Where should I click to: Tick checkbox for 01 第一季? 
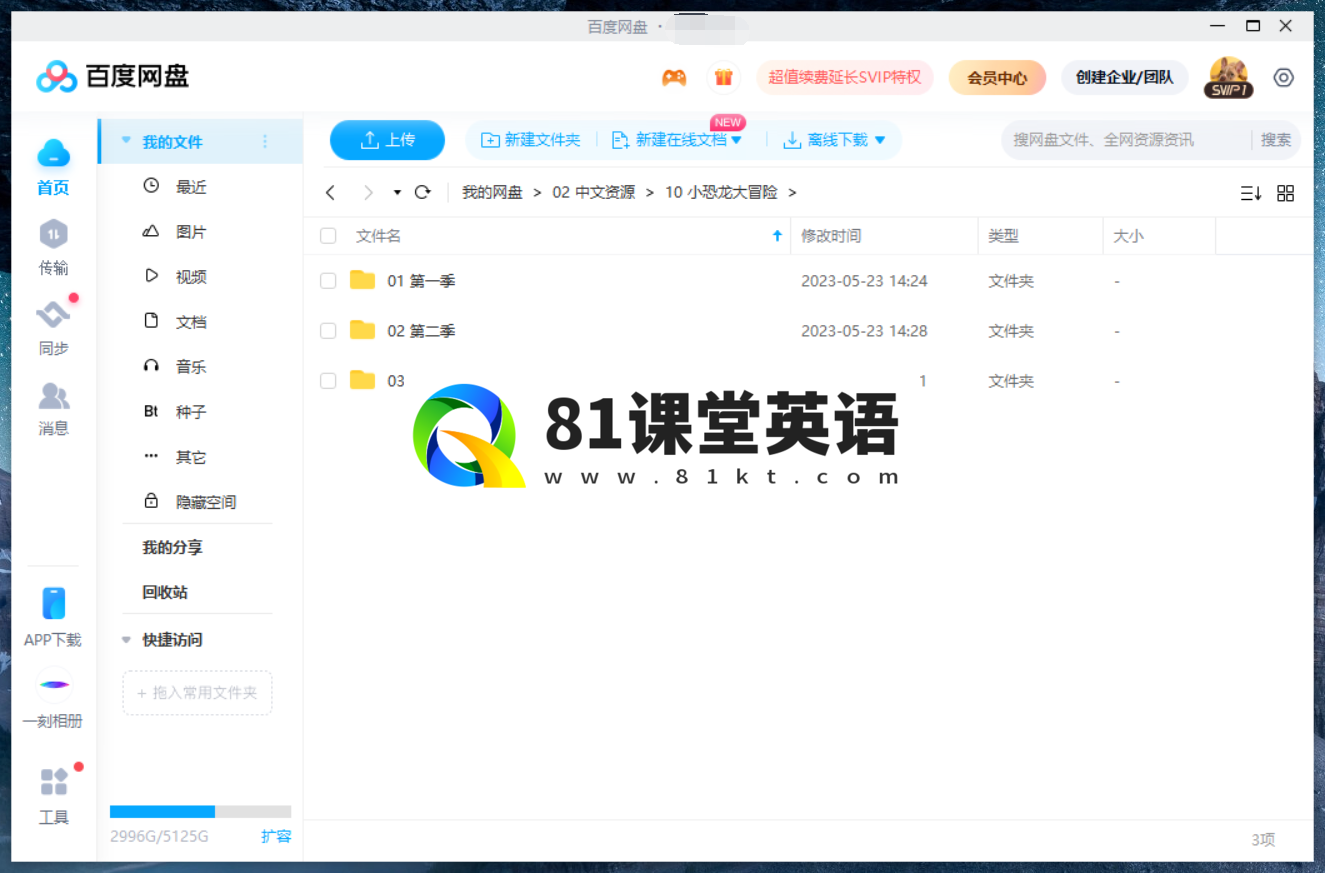pyautogui.click(x=328, y=281)
